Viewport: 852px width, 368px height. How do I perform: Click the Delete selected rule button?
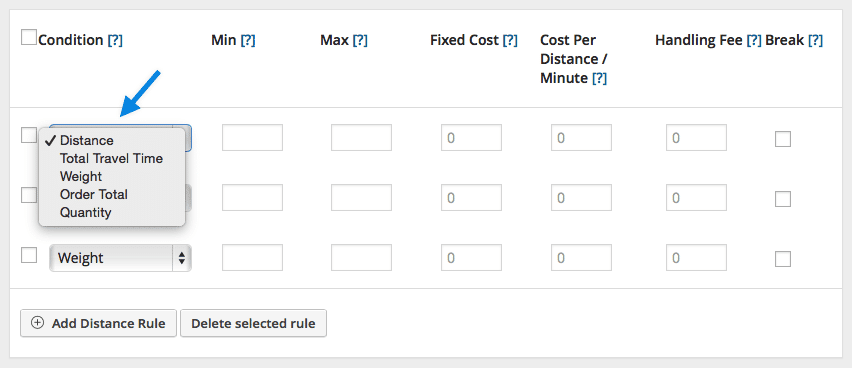[x=253, y=323]
